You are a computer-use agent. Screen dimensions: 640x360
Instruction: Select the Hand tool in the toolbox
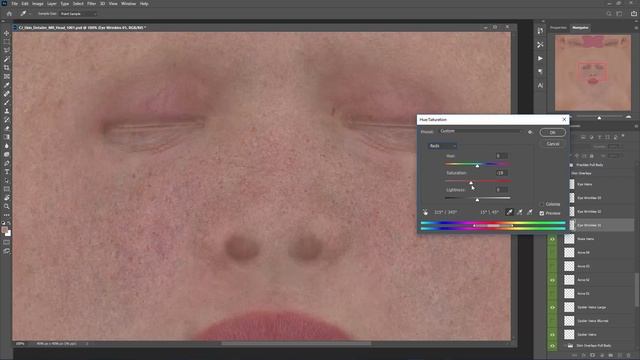click(7, 198)
